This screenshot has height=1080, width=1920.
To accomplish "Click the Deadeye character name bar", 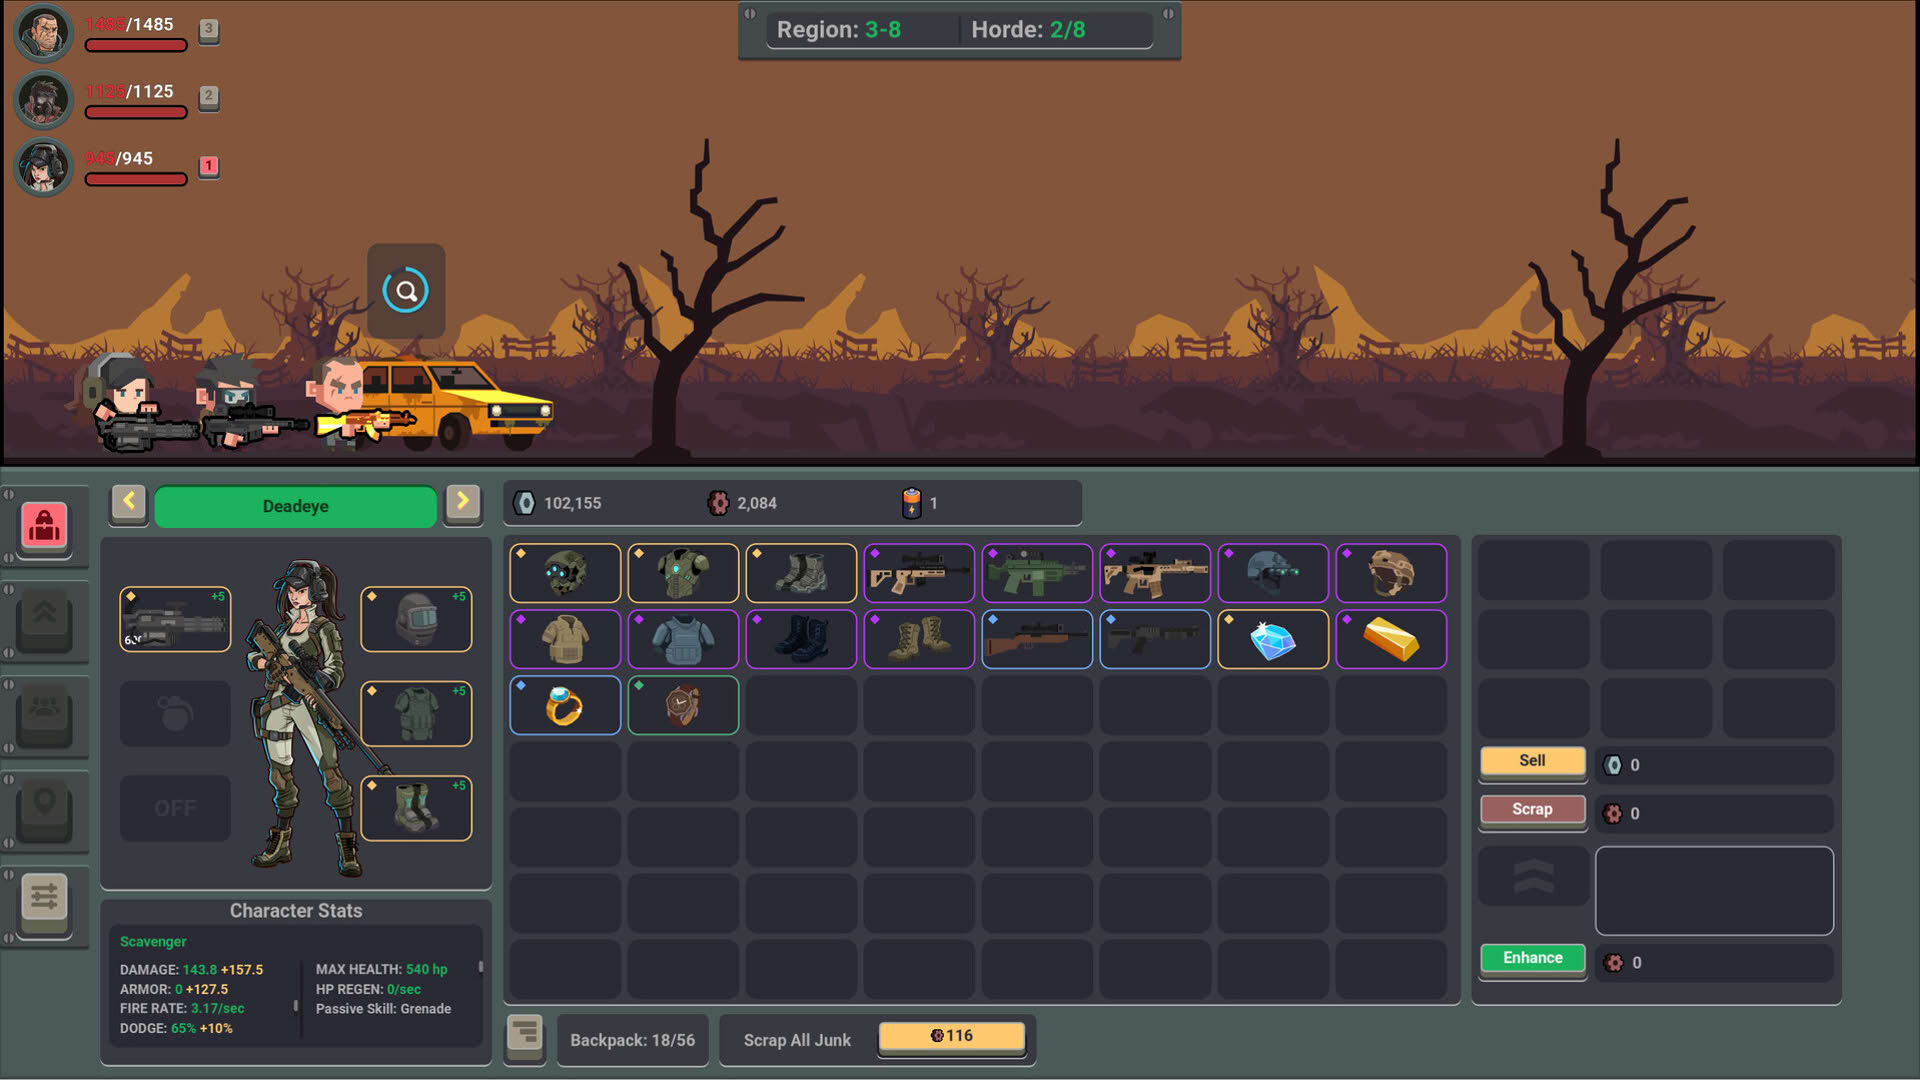I will 295,506.
